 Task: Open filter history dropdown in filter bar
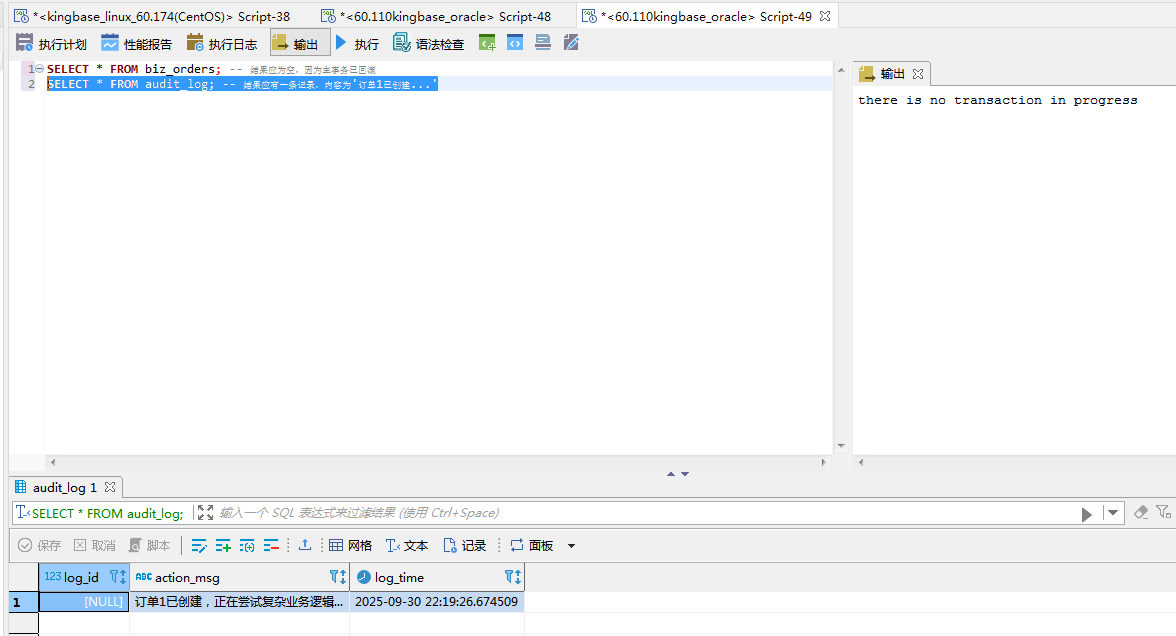(x=1113, y=513)
